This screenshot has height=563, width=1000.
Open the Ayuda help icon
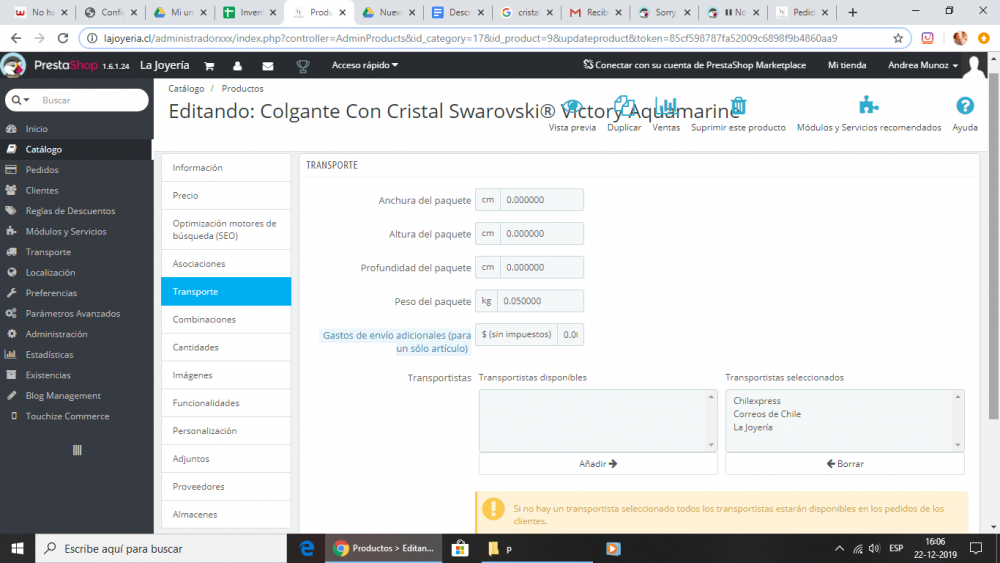[965, 105]
